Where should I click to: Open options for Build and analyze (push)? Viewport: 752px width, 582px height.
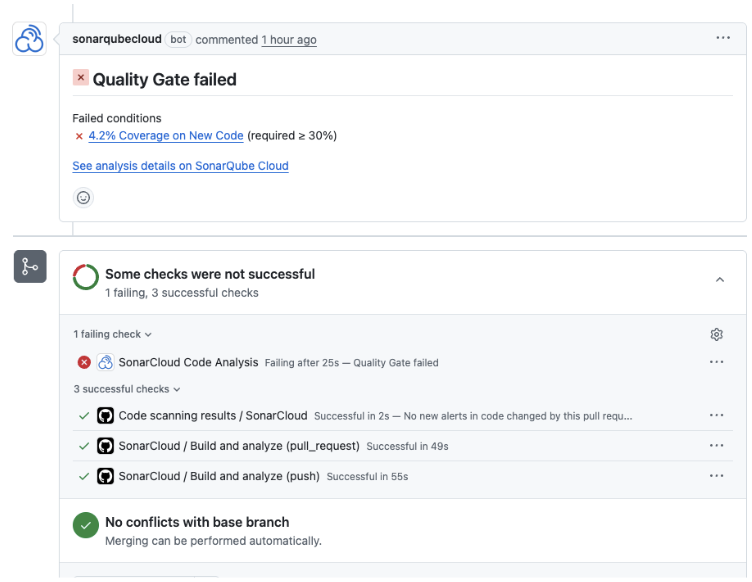click(716, 476)
